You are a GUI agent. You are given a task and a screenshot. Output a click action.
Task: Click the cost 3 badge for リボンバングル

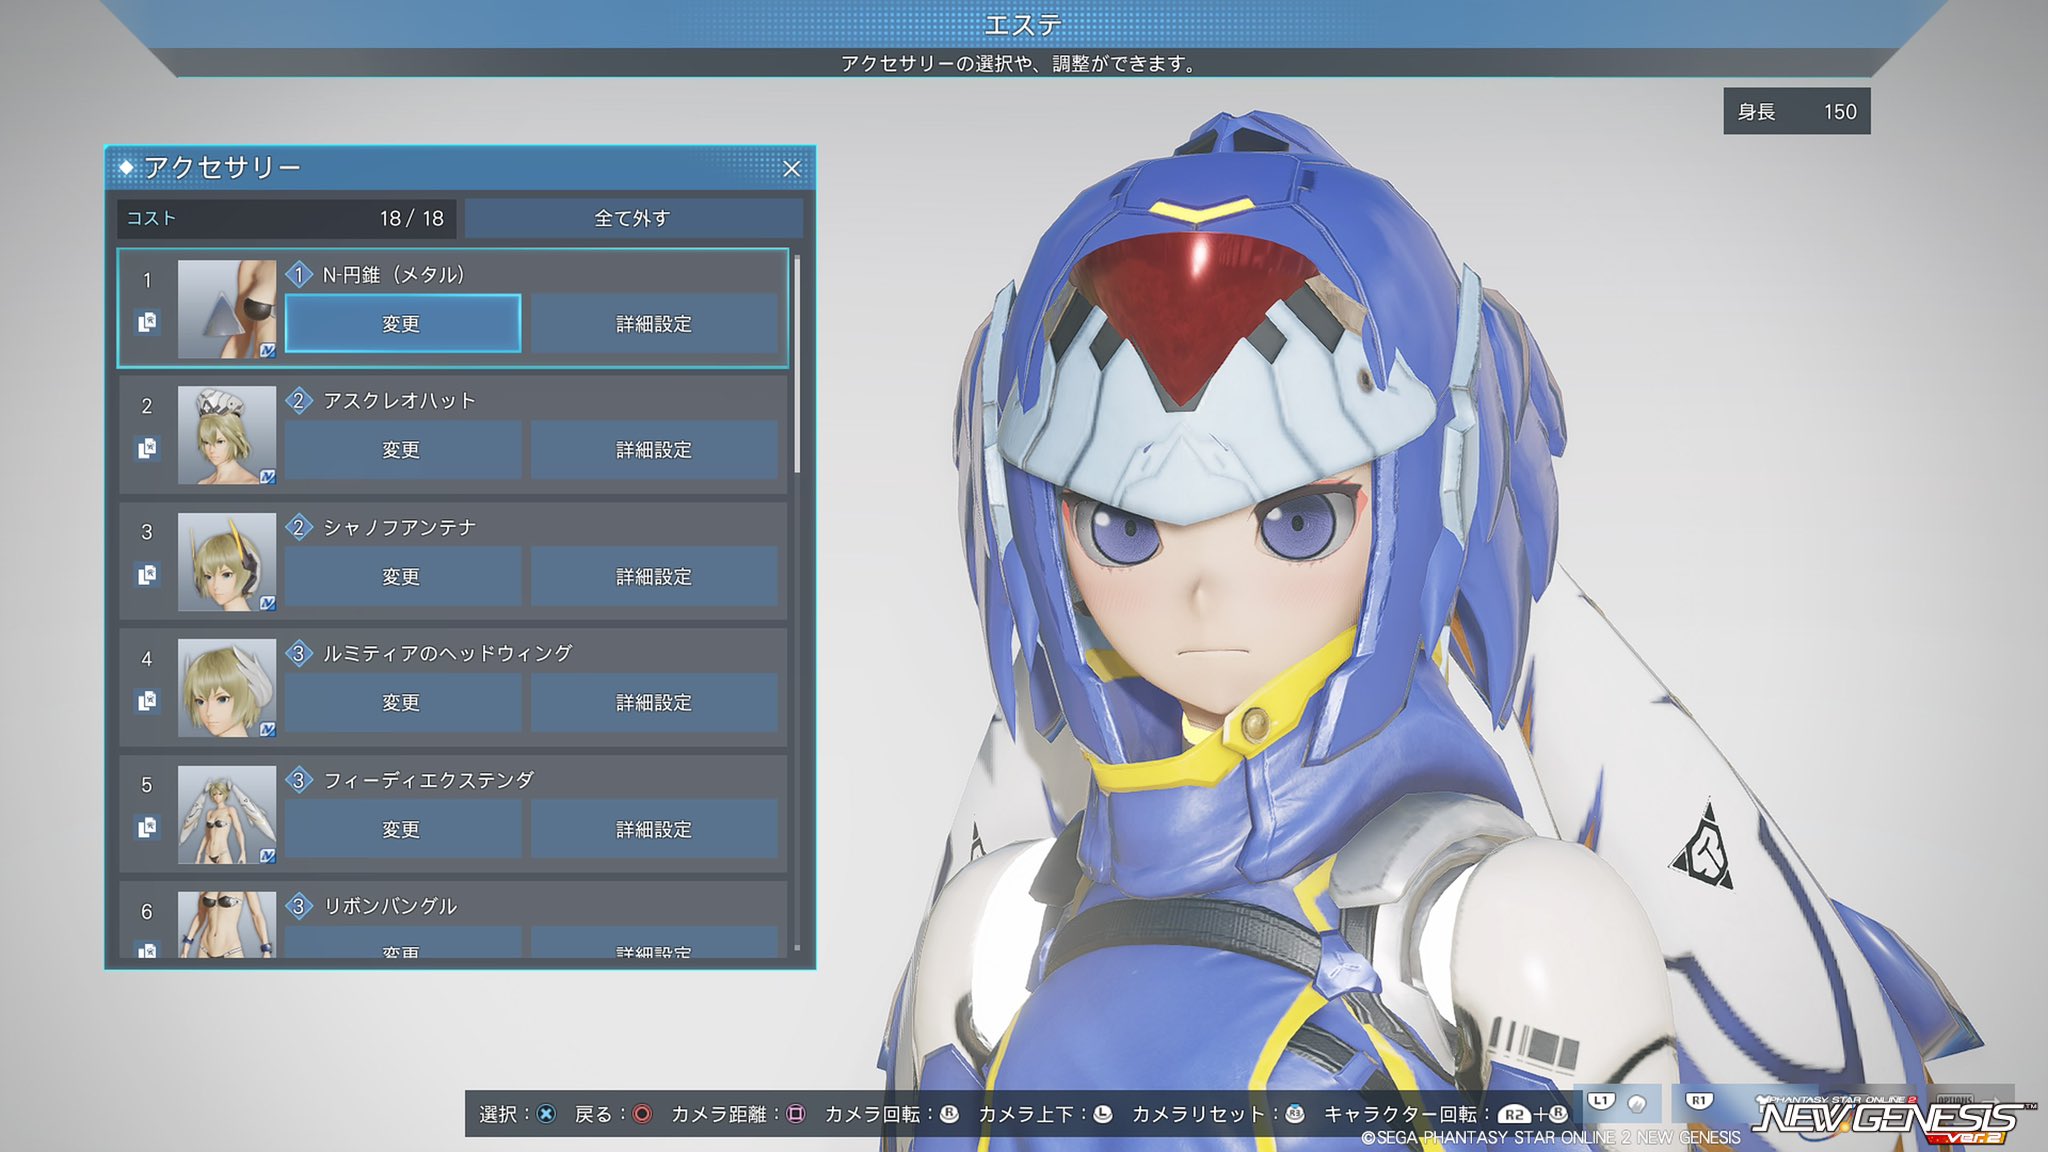click(298, 906)
